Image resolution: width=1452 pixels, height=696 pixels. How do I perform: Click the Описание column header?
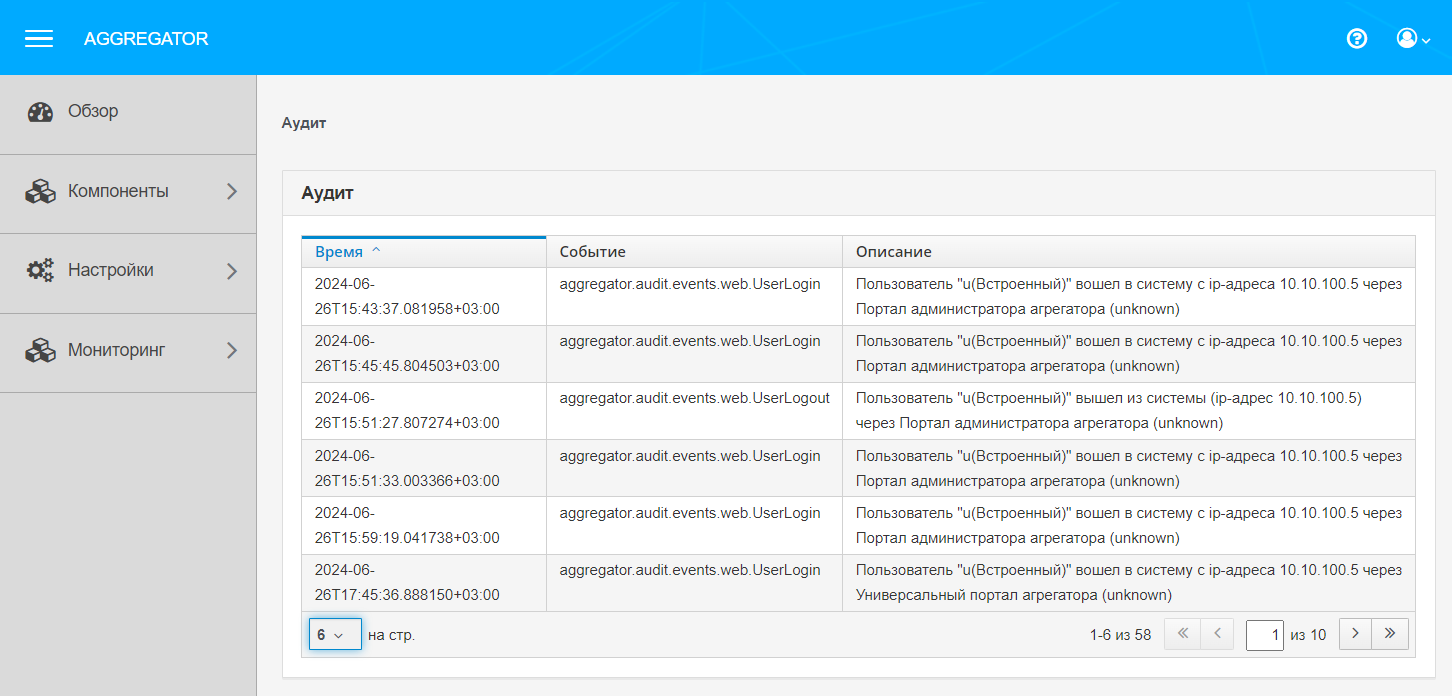click(893, 252)
